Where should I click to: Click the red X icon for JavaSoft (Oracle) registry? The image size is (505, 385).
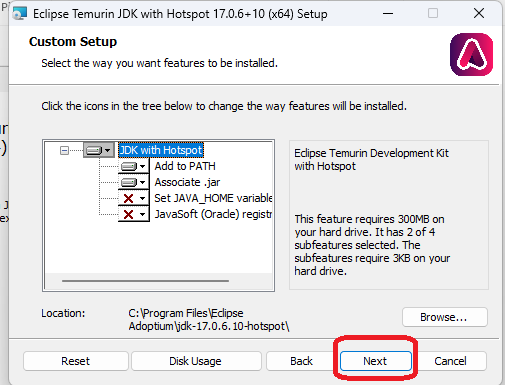pos(128,214)
